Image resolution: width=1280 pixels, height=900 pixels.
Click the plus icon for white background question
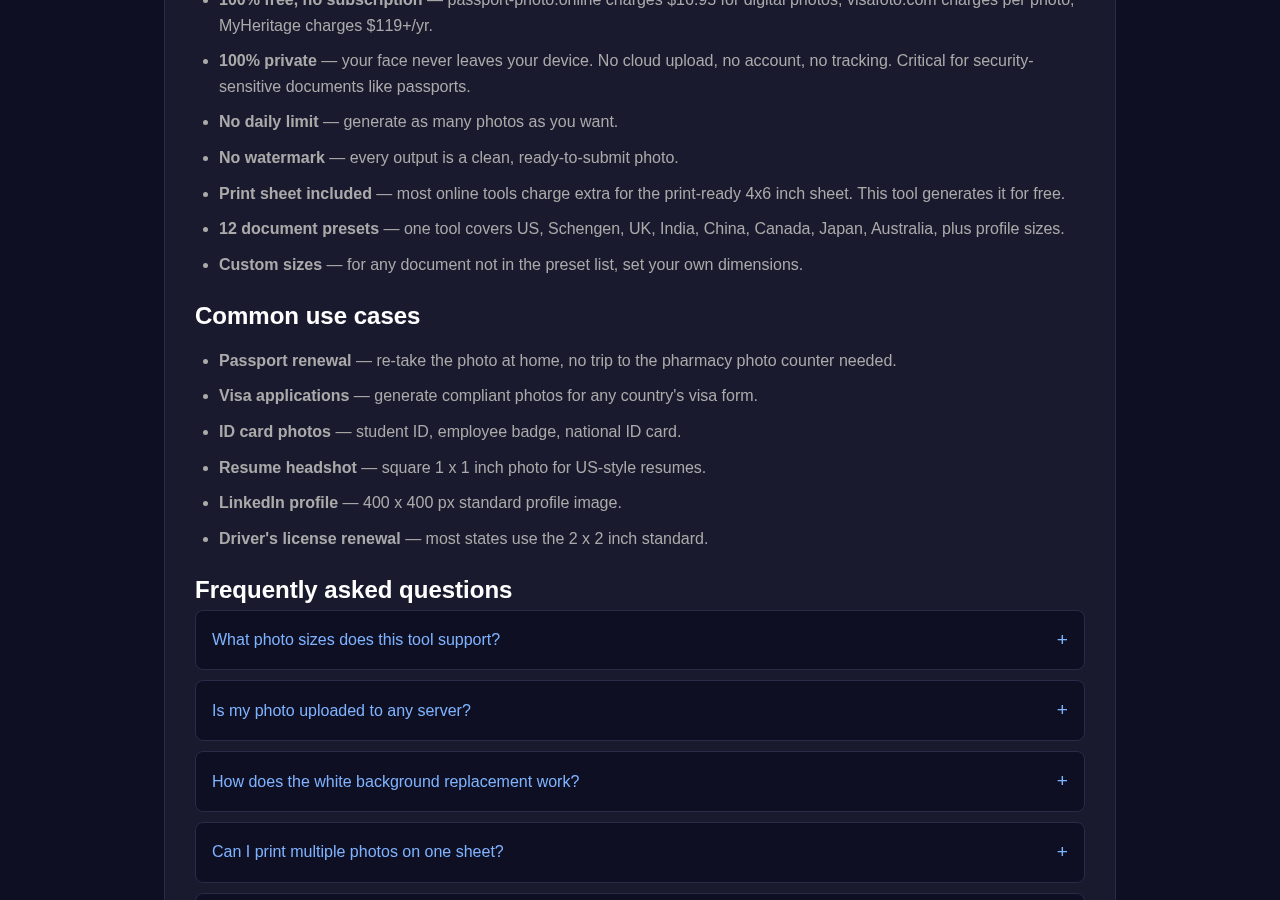(x=1062, y=781)
